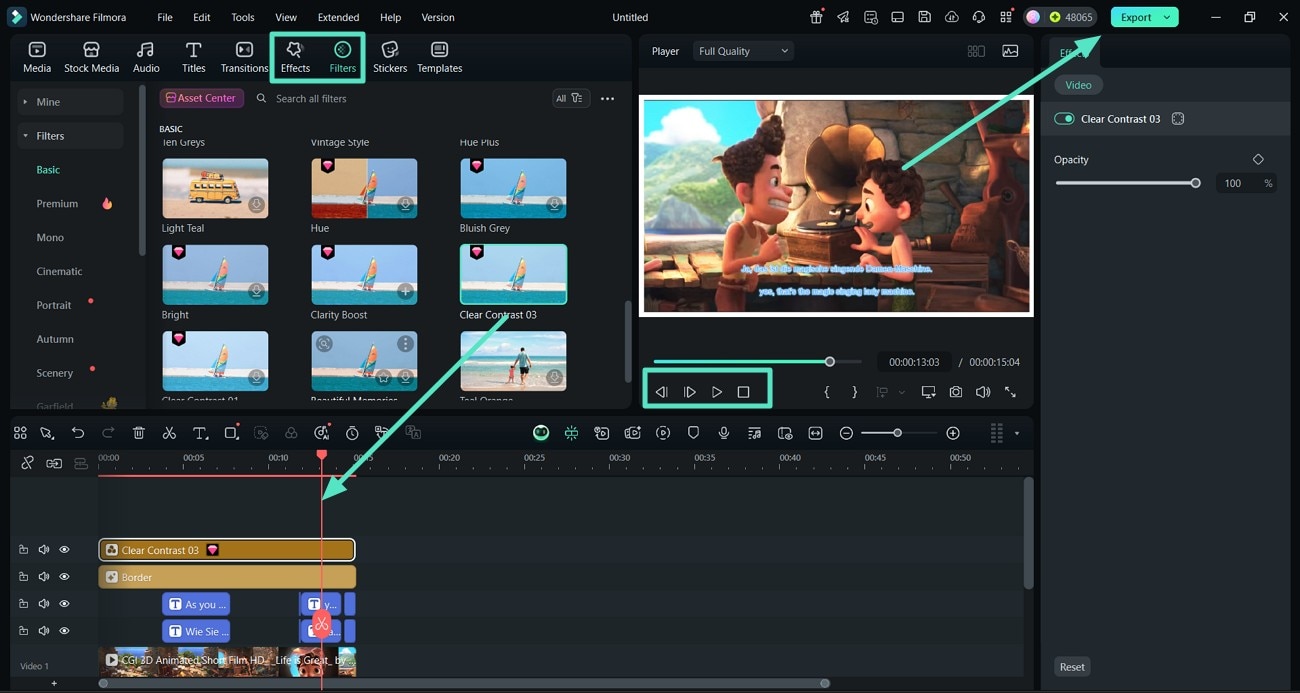Viewport: 1300px width, 693px height.
Task: Click the timeline zoom in plus button
Action: point(953,433)
